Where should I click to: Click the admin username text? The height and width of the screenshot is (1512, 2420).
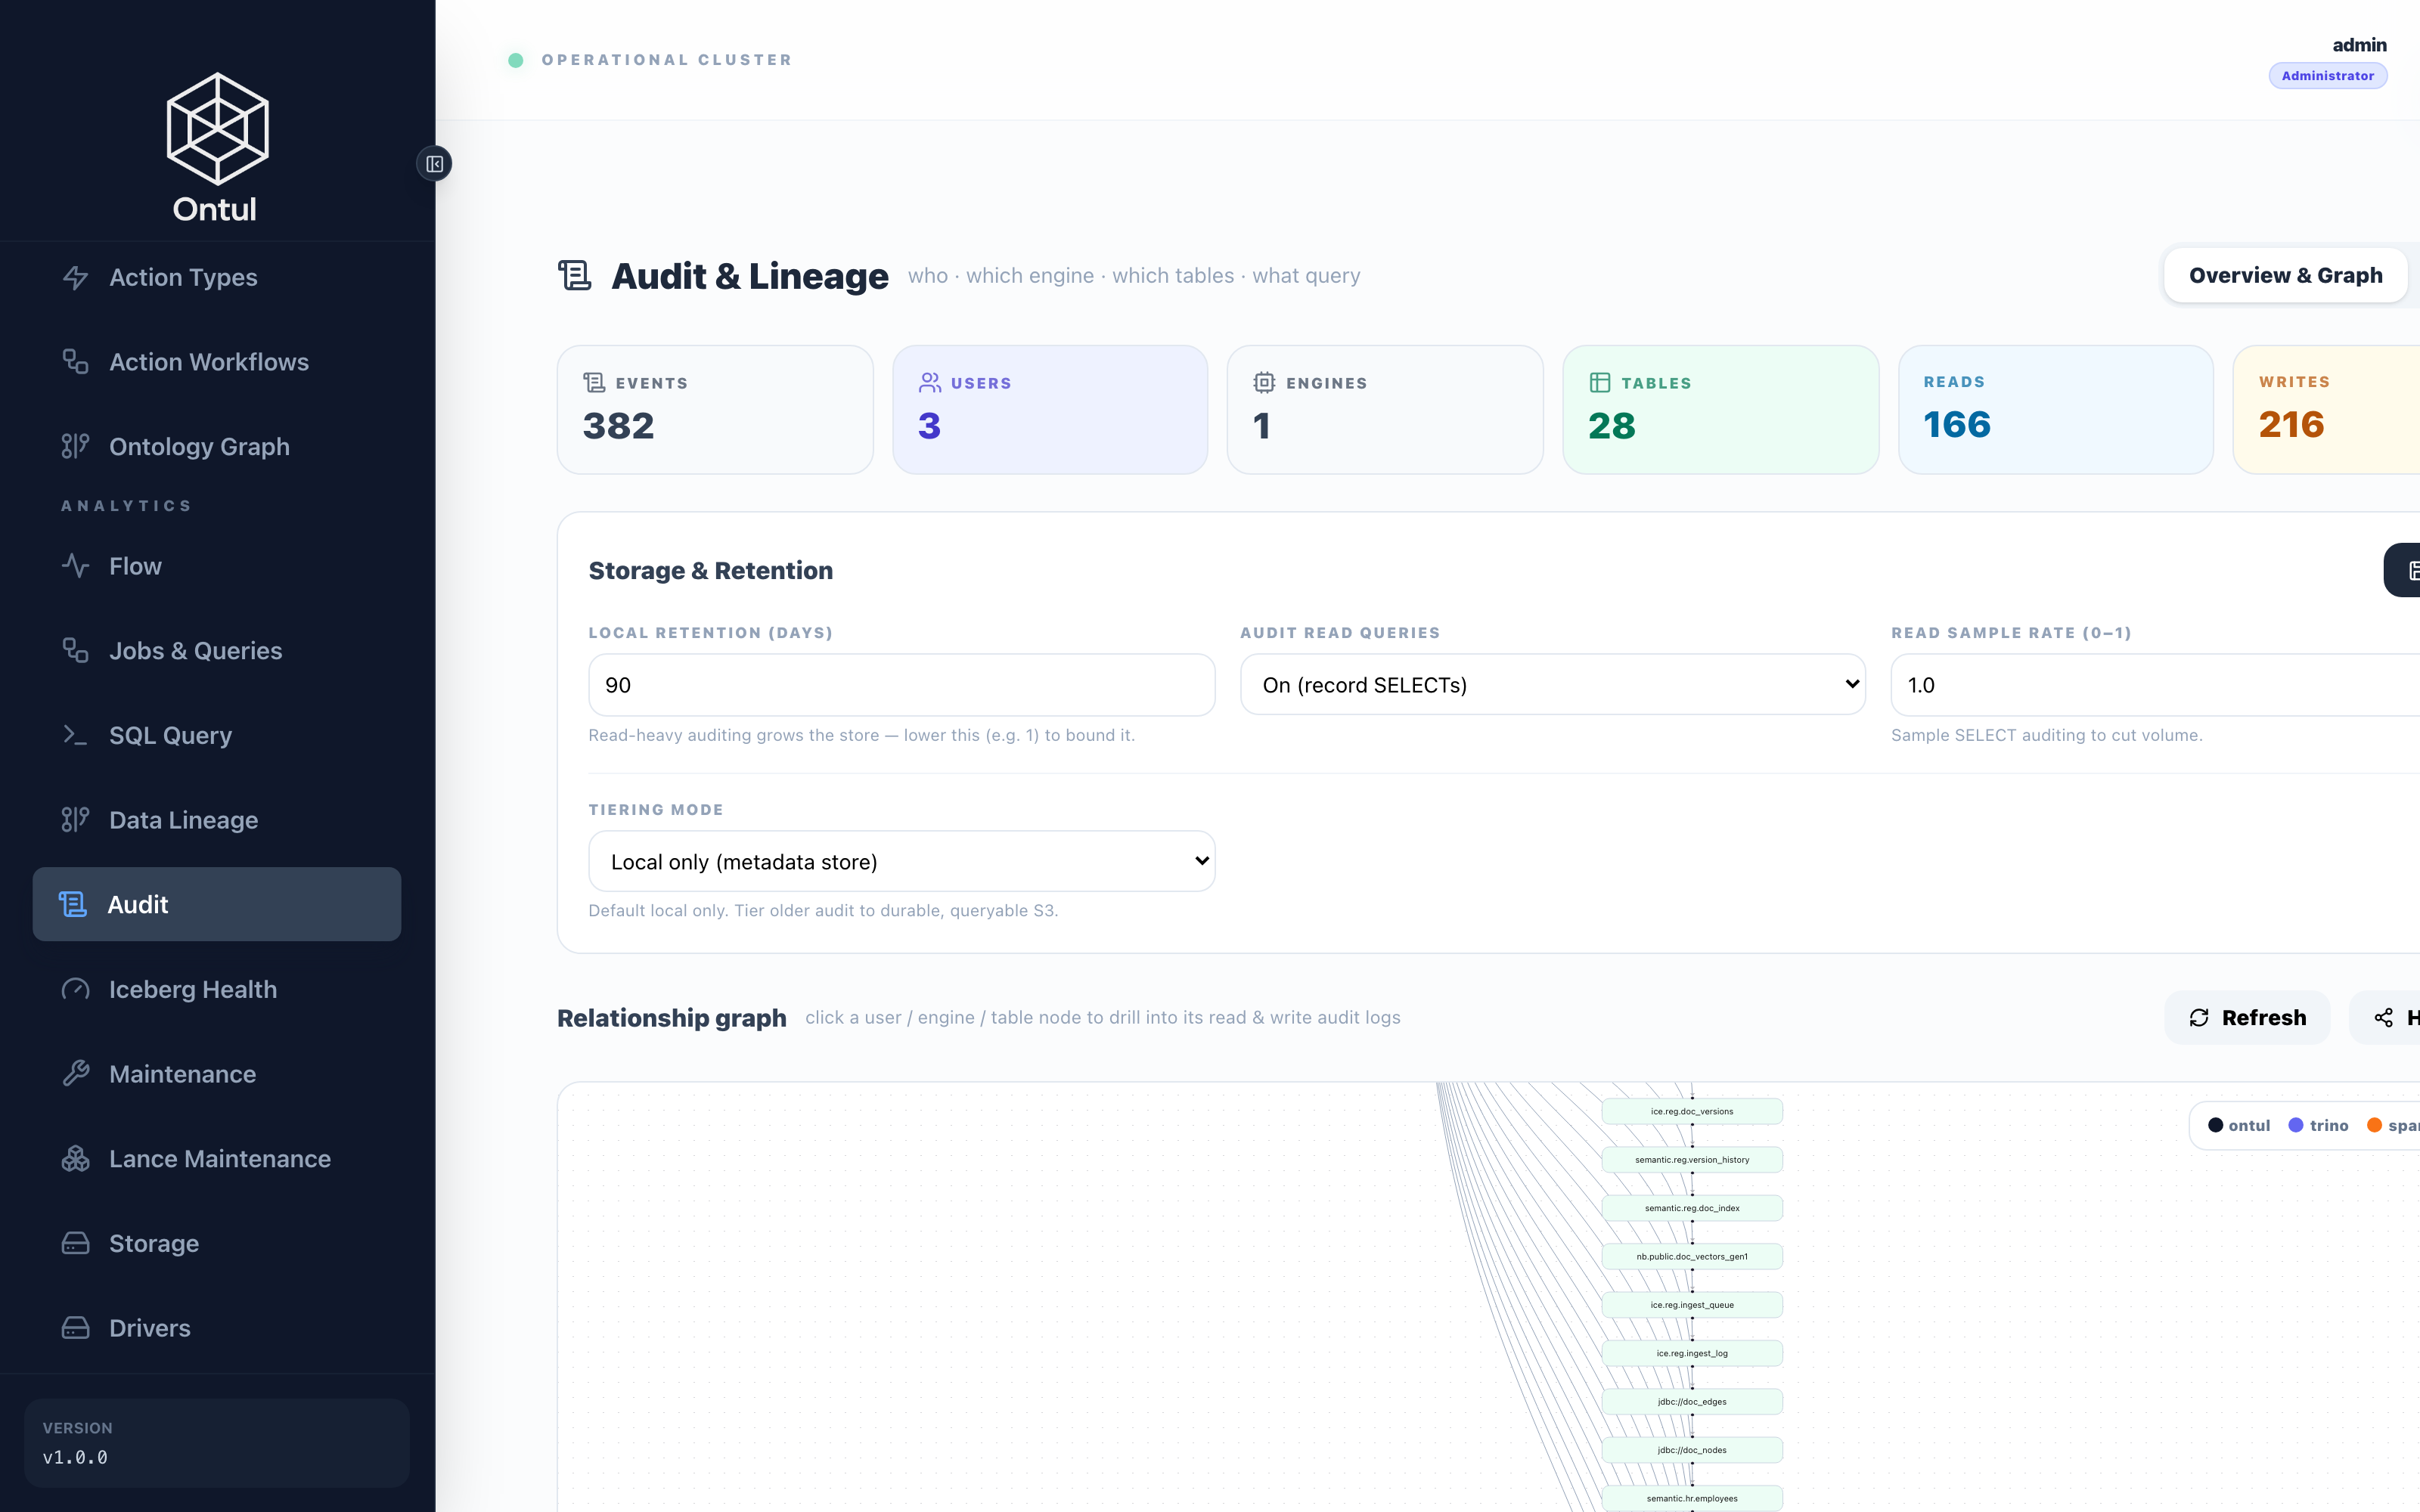(2359, 45)
